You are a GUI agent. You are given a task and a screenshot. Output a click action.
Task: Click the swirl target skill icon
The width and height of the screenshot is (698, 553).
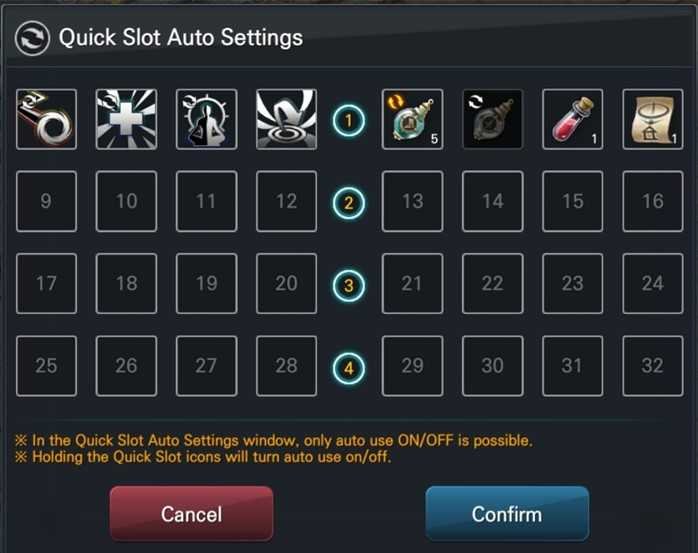click(287, 119)
